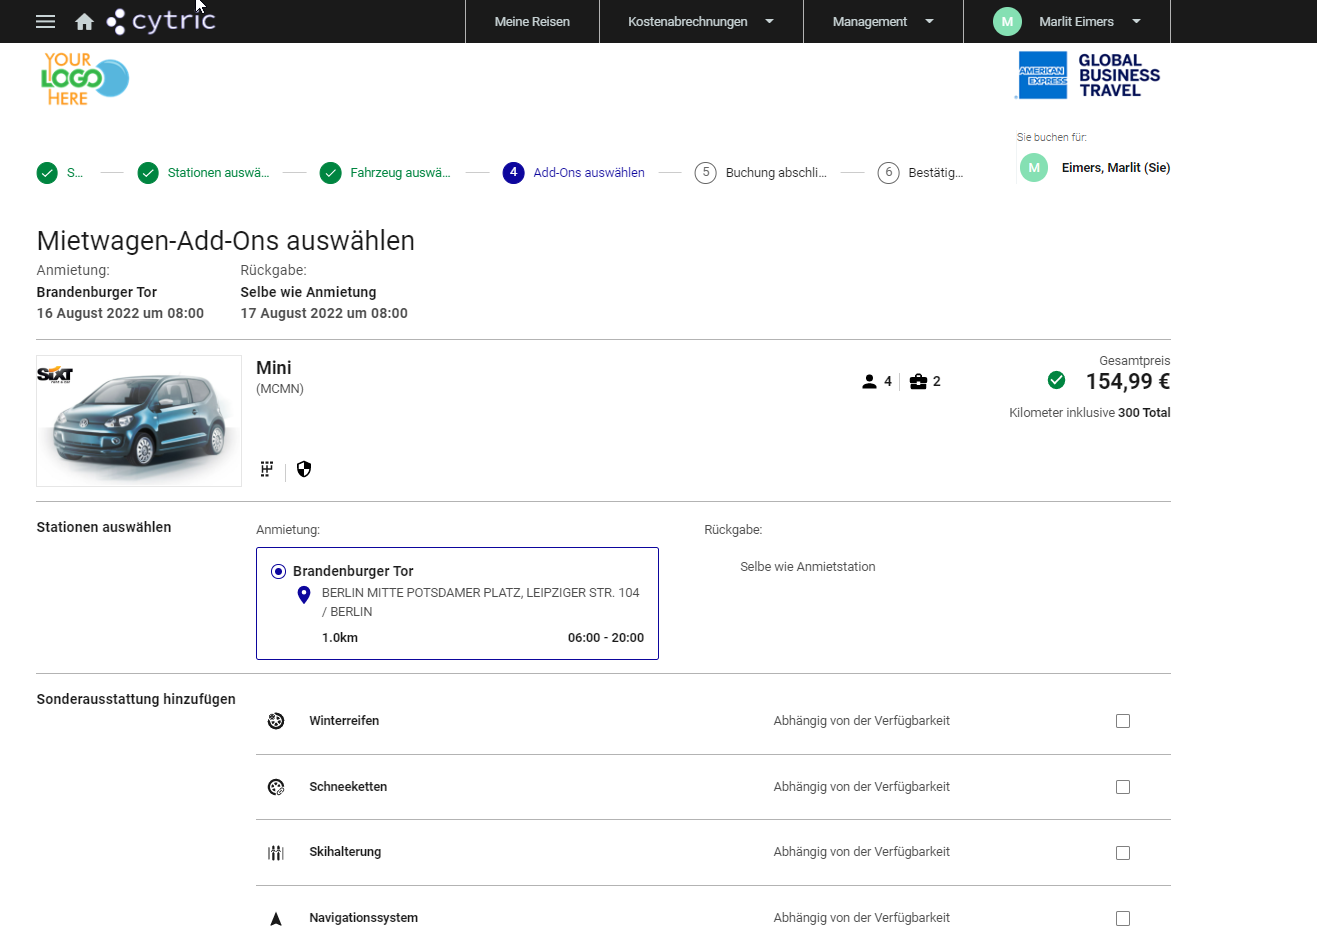The image size is (1317, 928).
Task: Click the 06:00 - 20:00 opening hours
Action: 606,638
